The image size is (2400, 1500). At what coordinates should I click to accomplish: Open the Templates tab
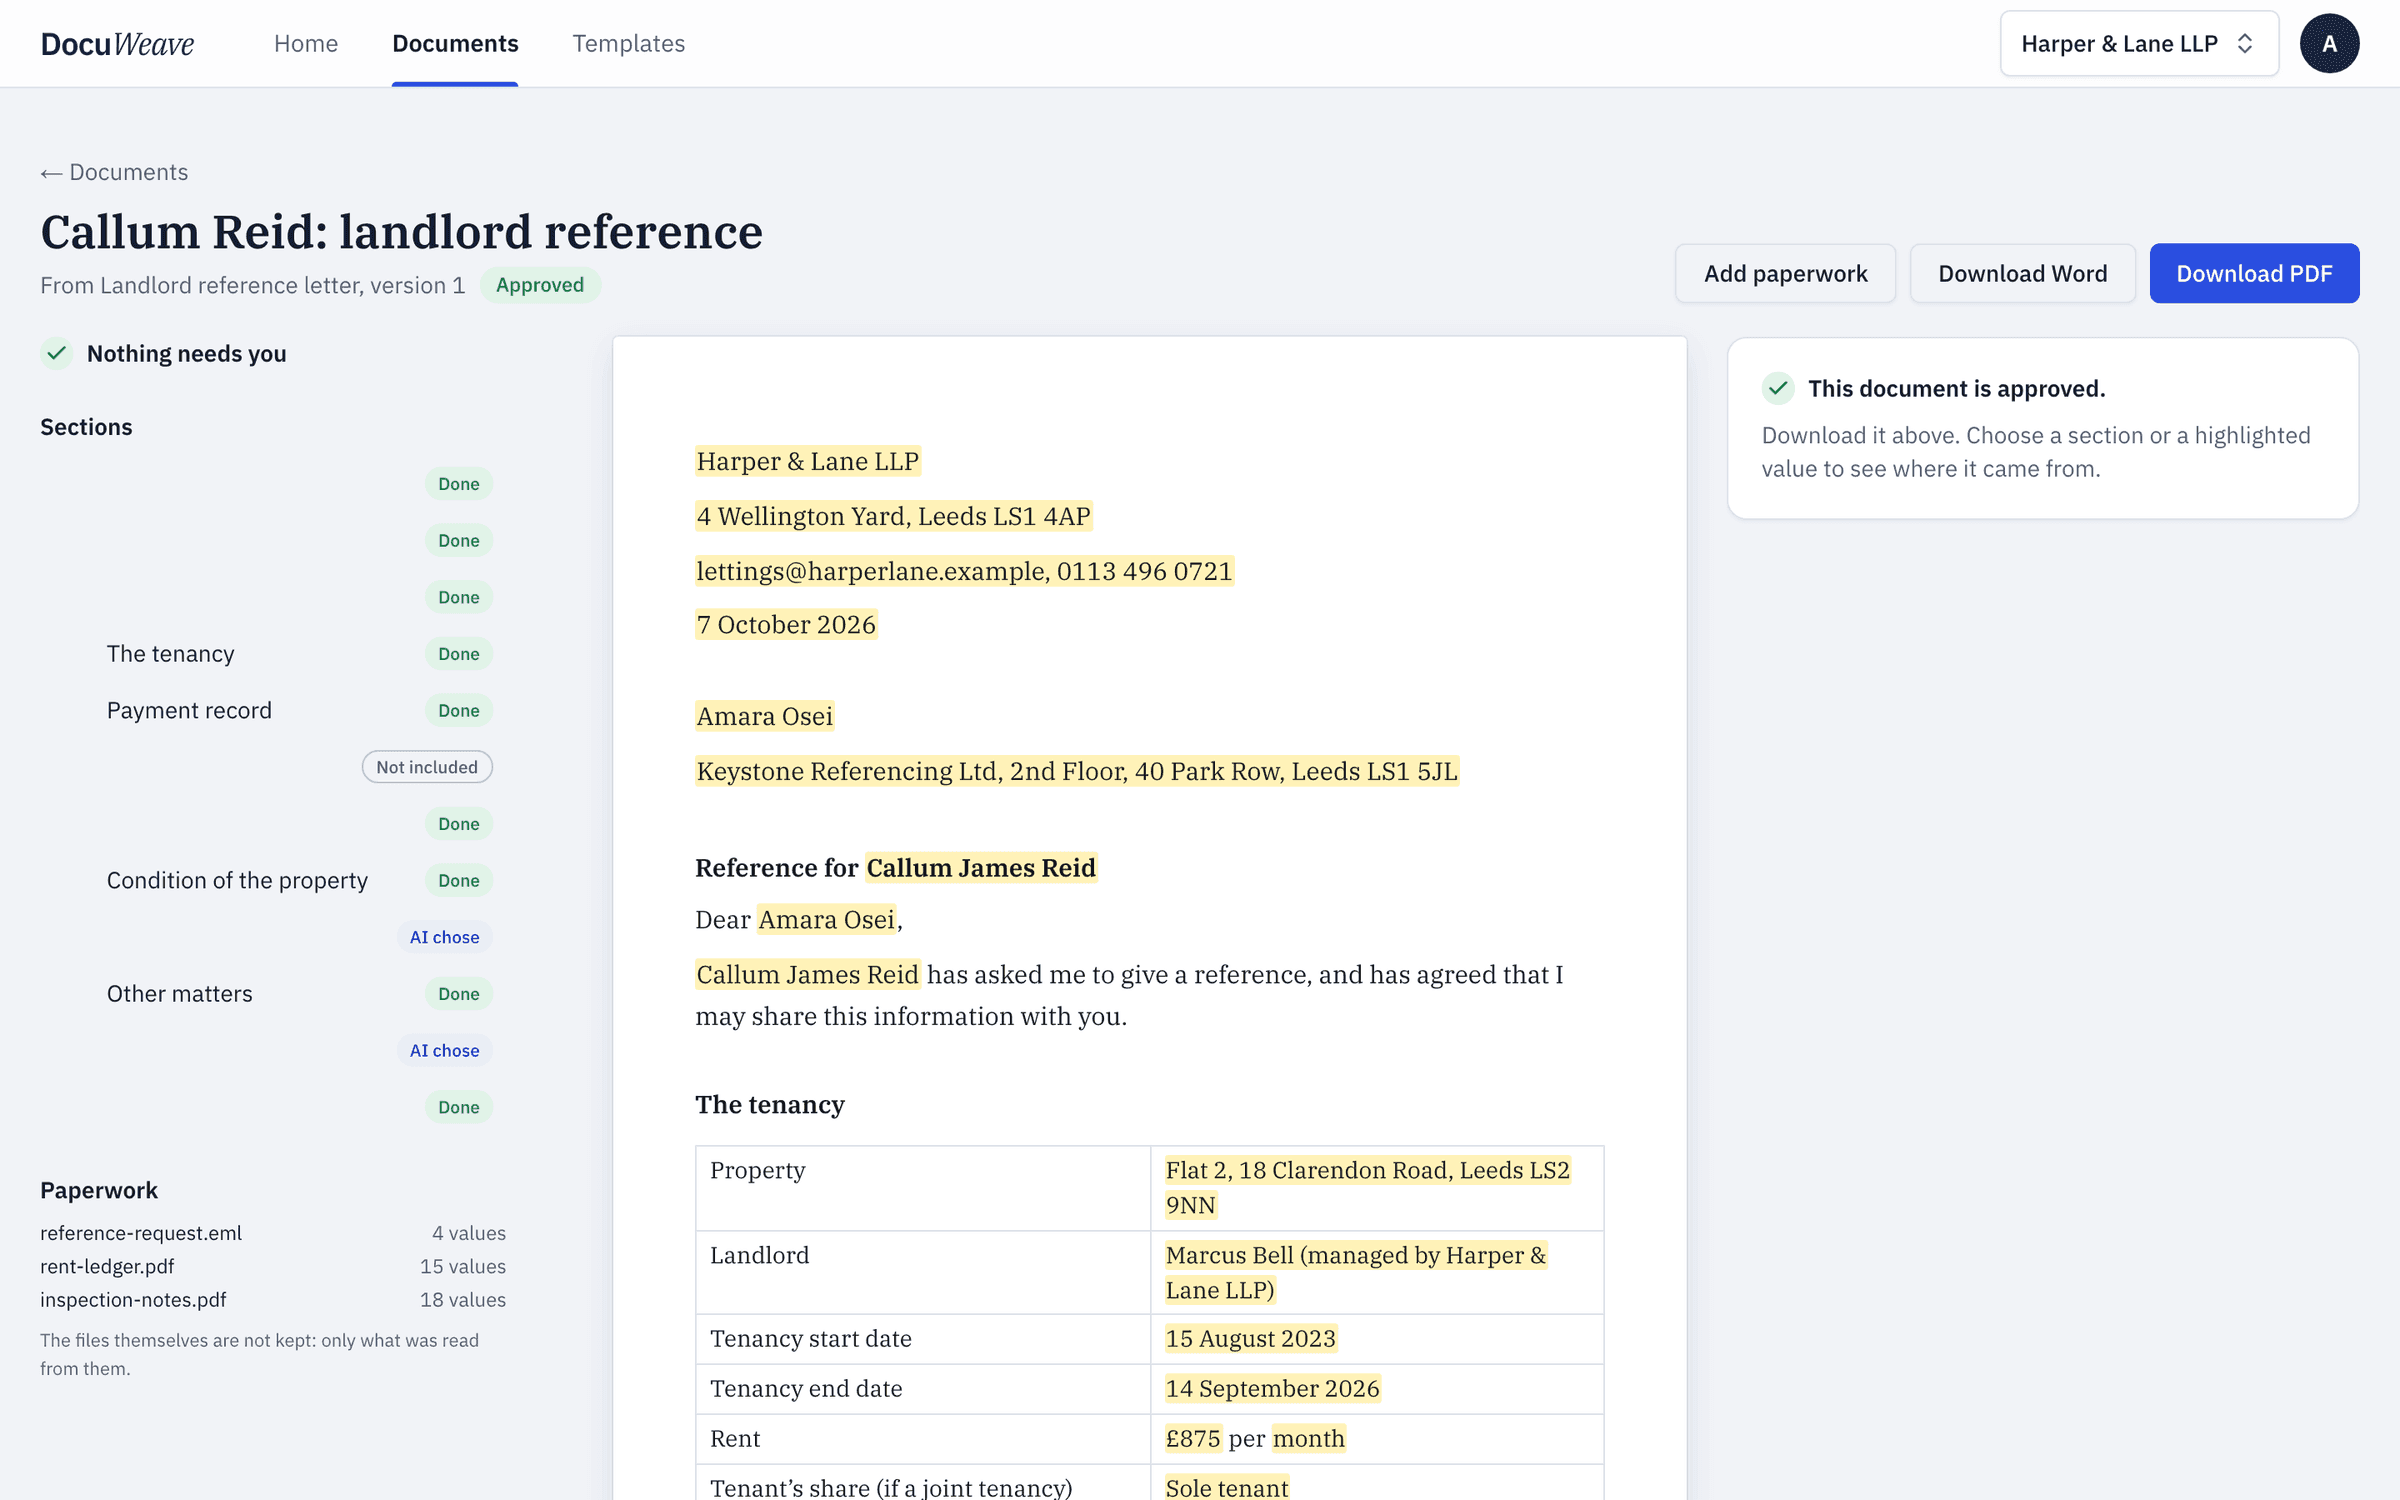(628, 44)
